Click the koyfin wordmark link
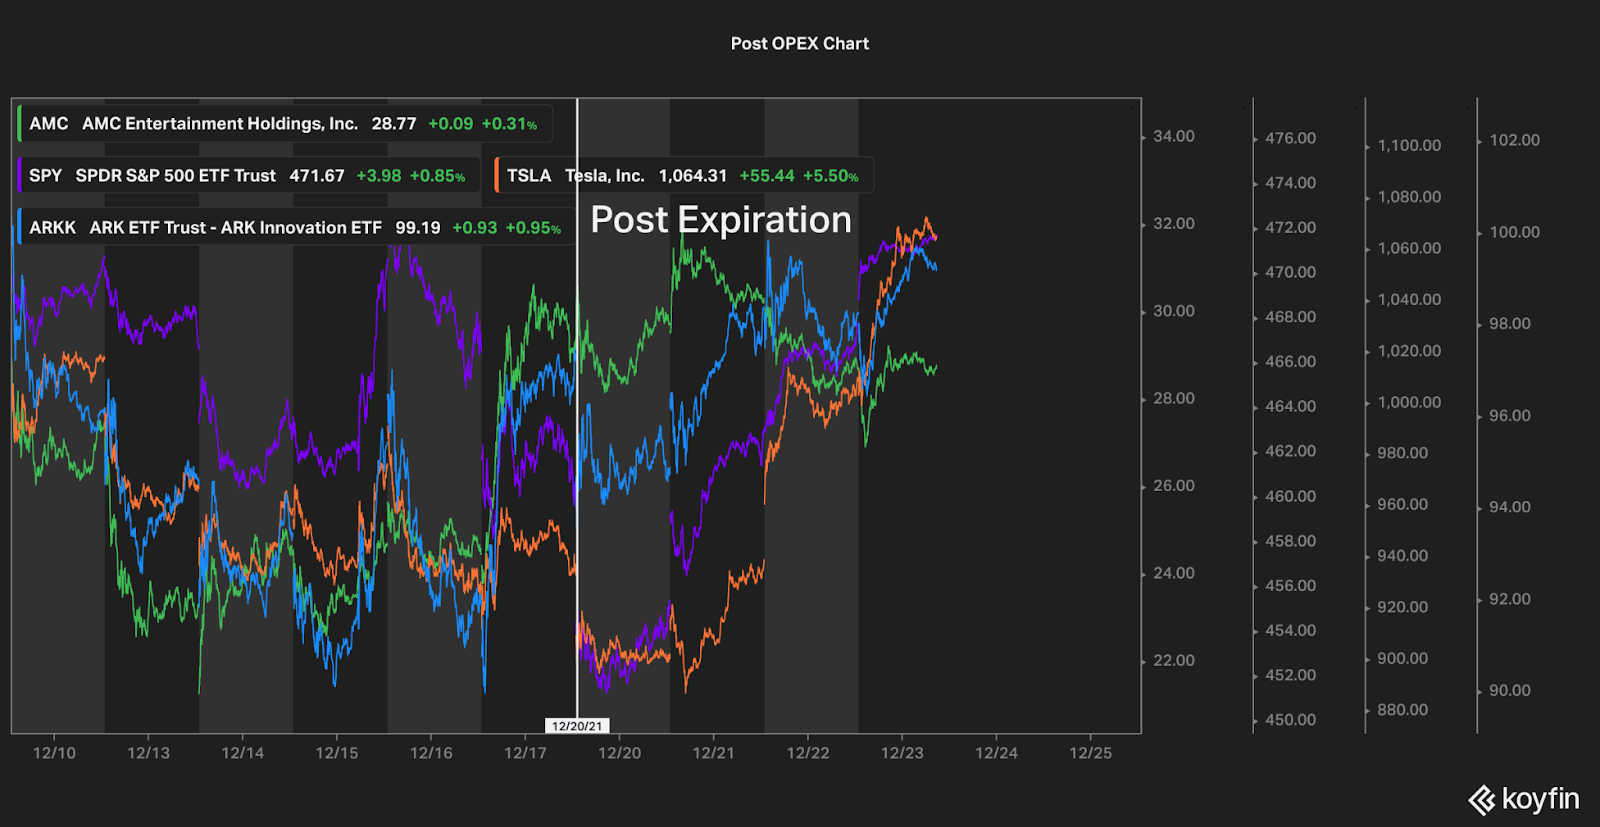Screen dimensions: 1600x827 point(1540,800)
